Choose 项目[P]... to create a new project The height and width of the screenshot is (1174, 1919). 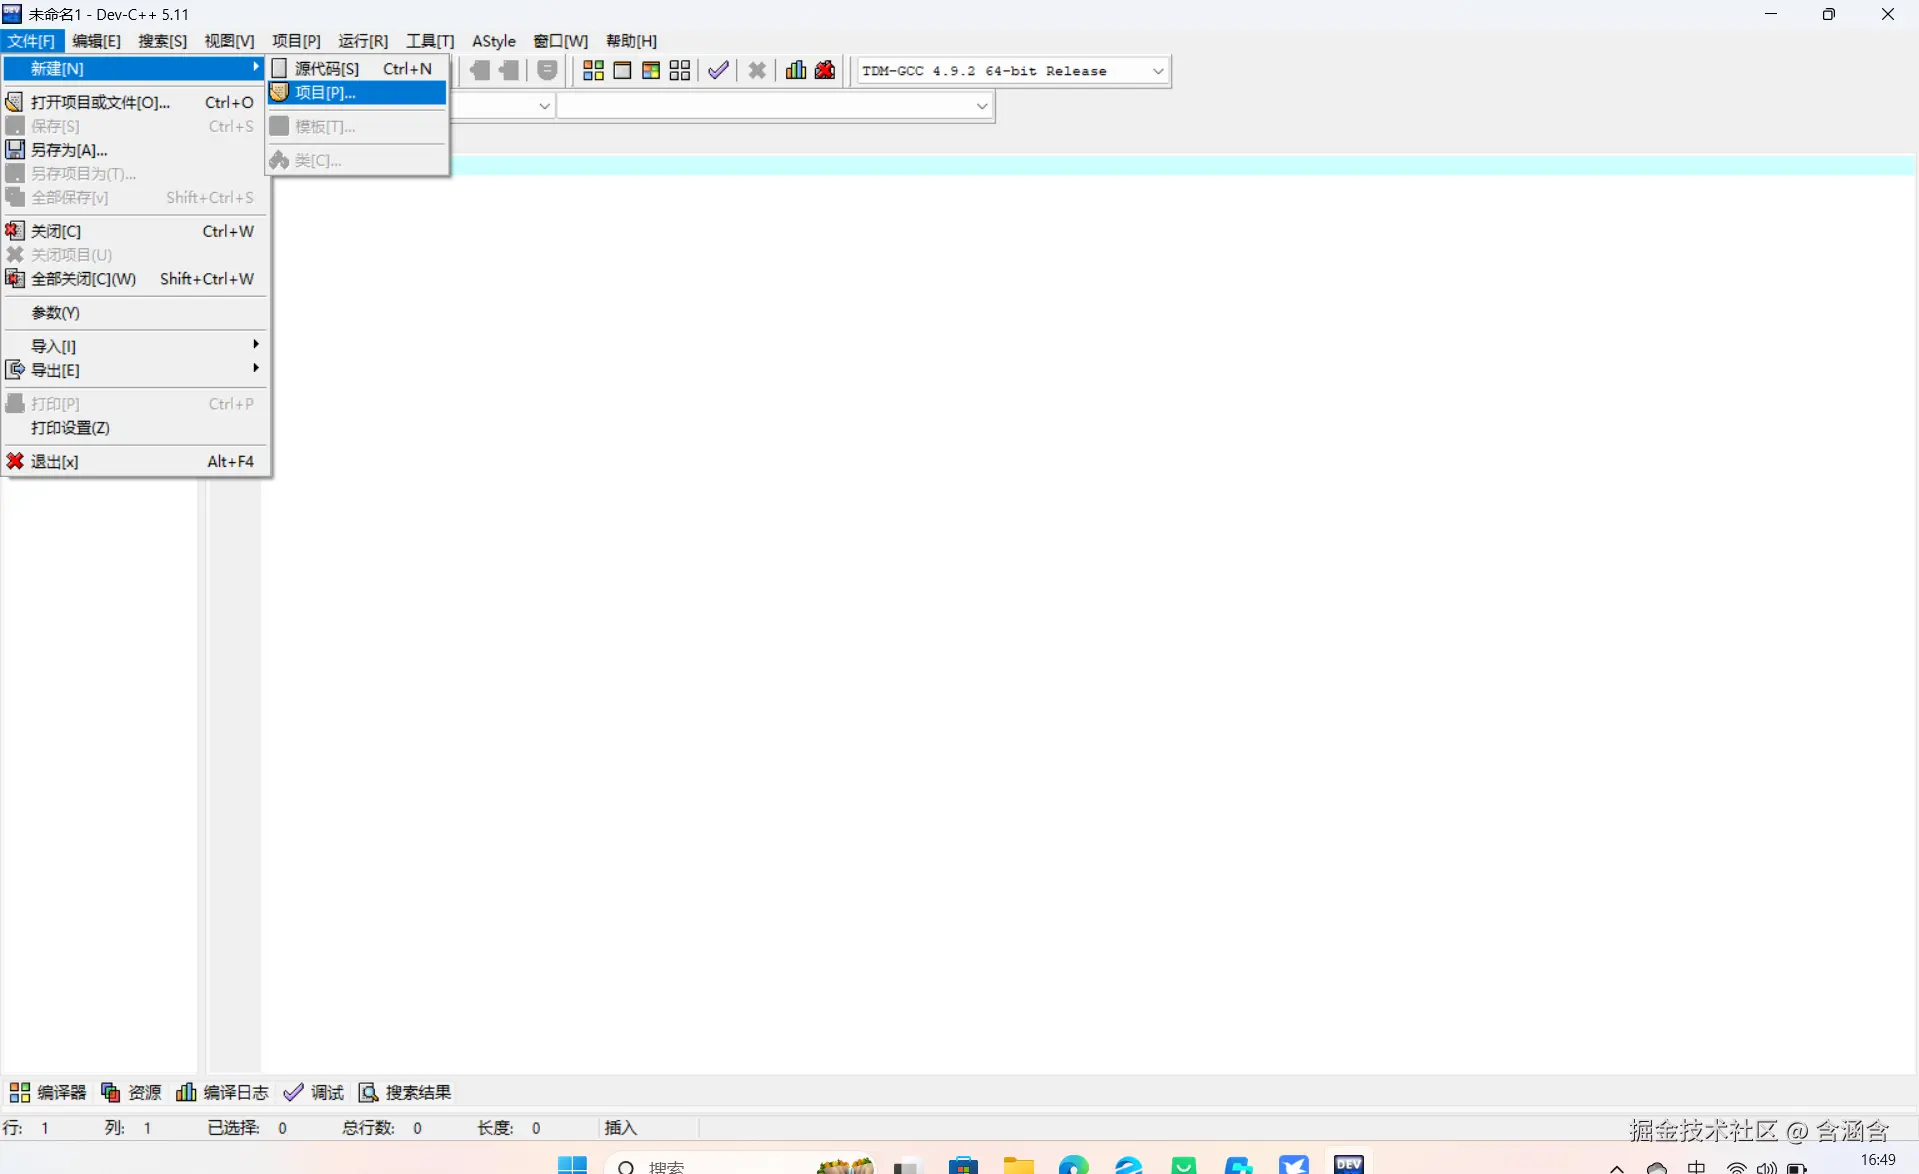(x=357, y=92)
